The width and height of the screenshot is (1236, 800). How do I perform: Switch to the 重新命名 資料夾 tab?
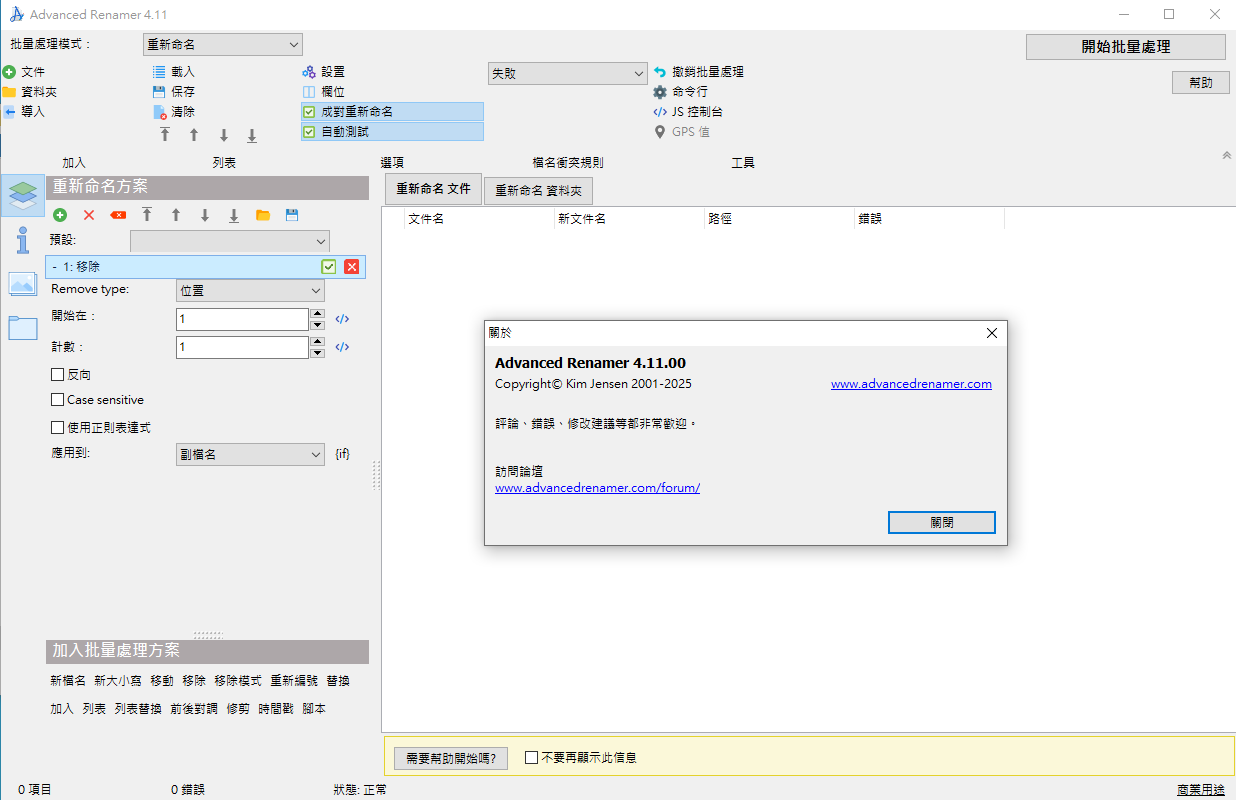tap(538, 190)
